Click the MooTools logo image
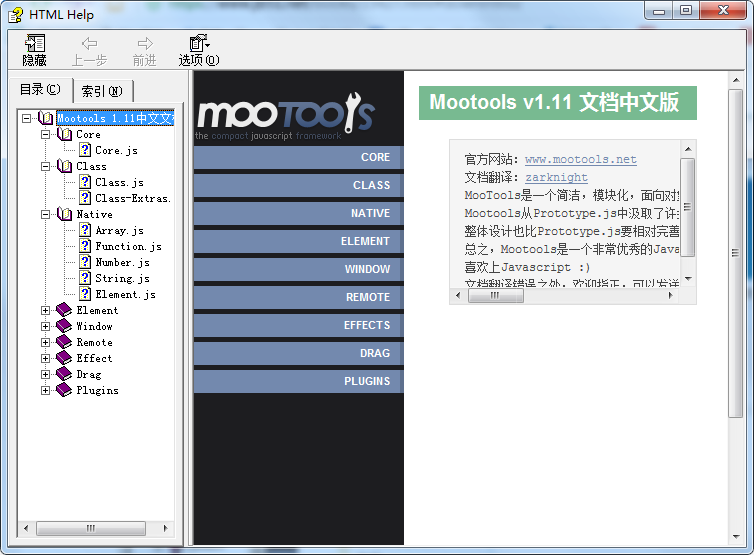Image resolution: width=754 pixels, height=555 pixels. (285, 117)
